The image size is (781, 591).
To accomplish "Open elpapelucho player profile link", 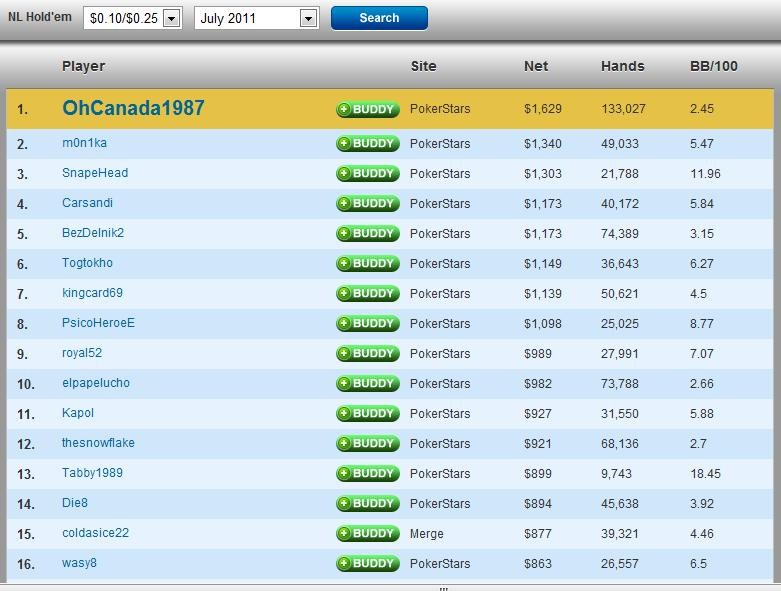I will point(96,382).
